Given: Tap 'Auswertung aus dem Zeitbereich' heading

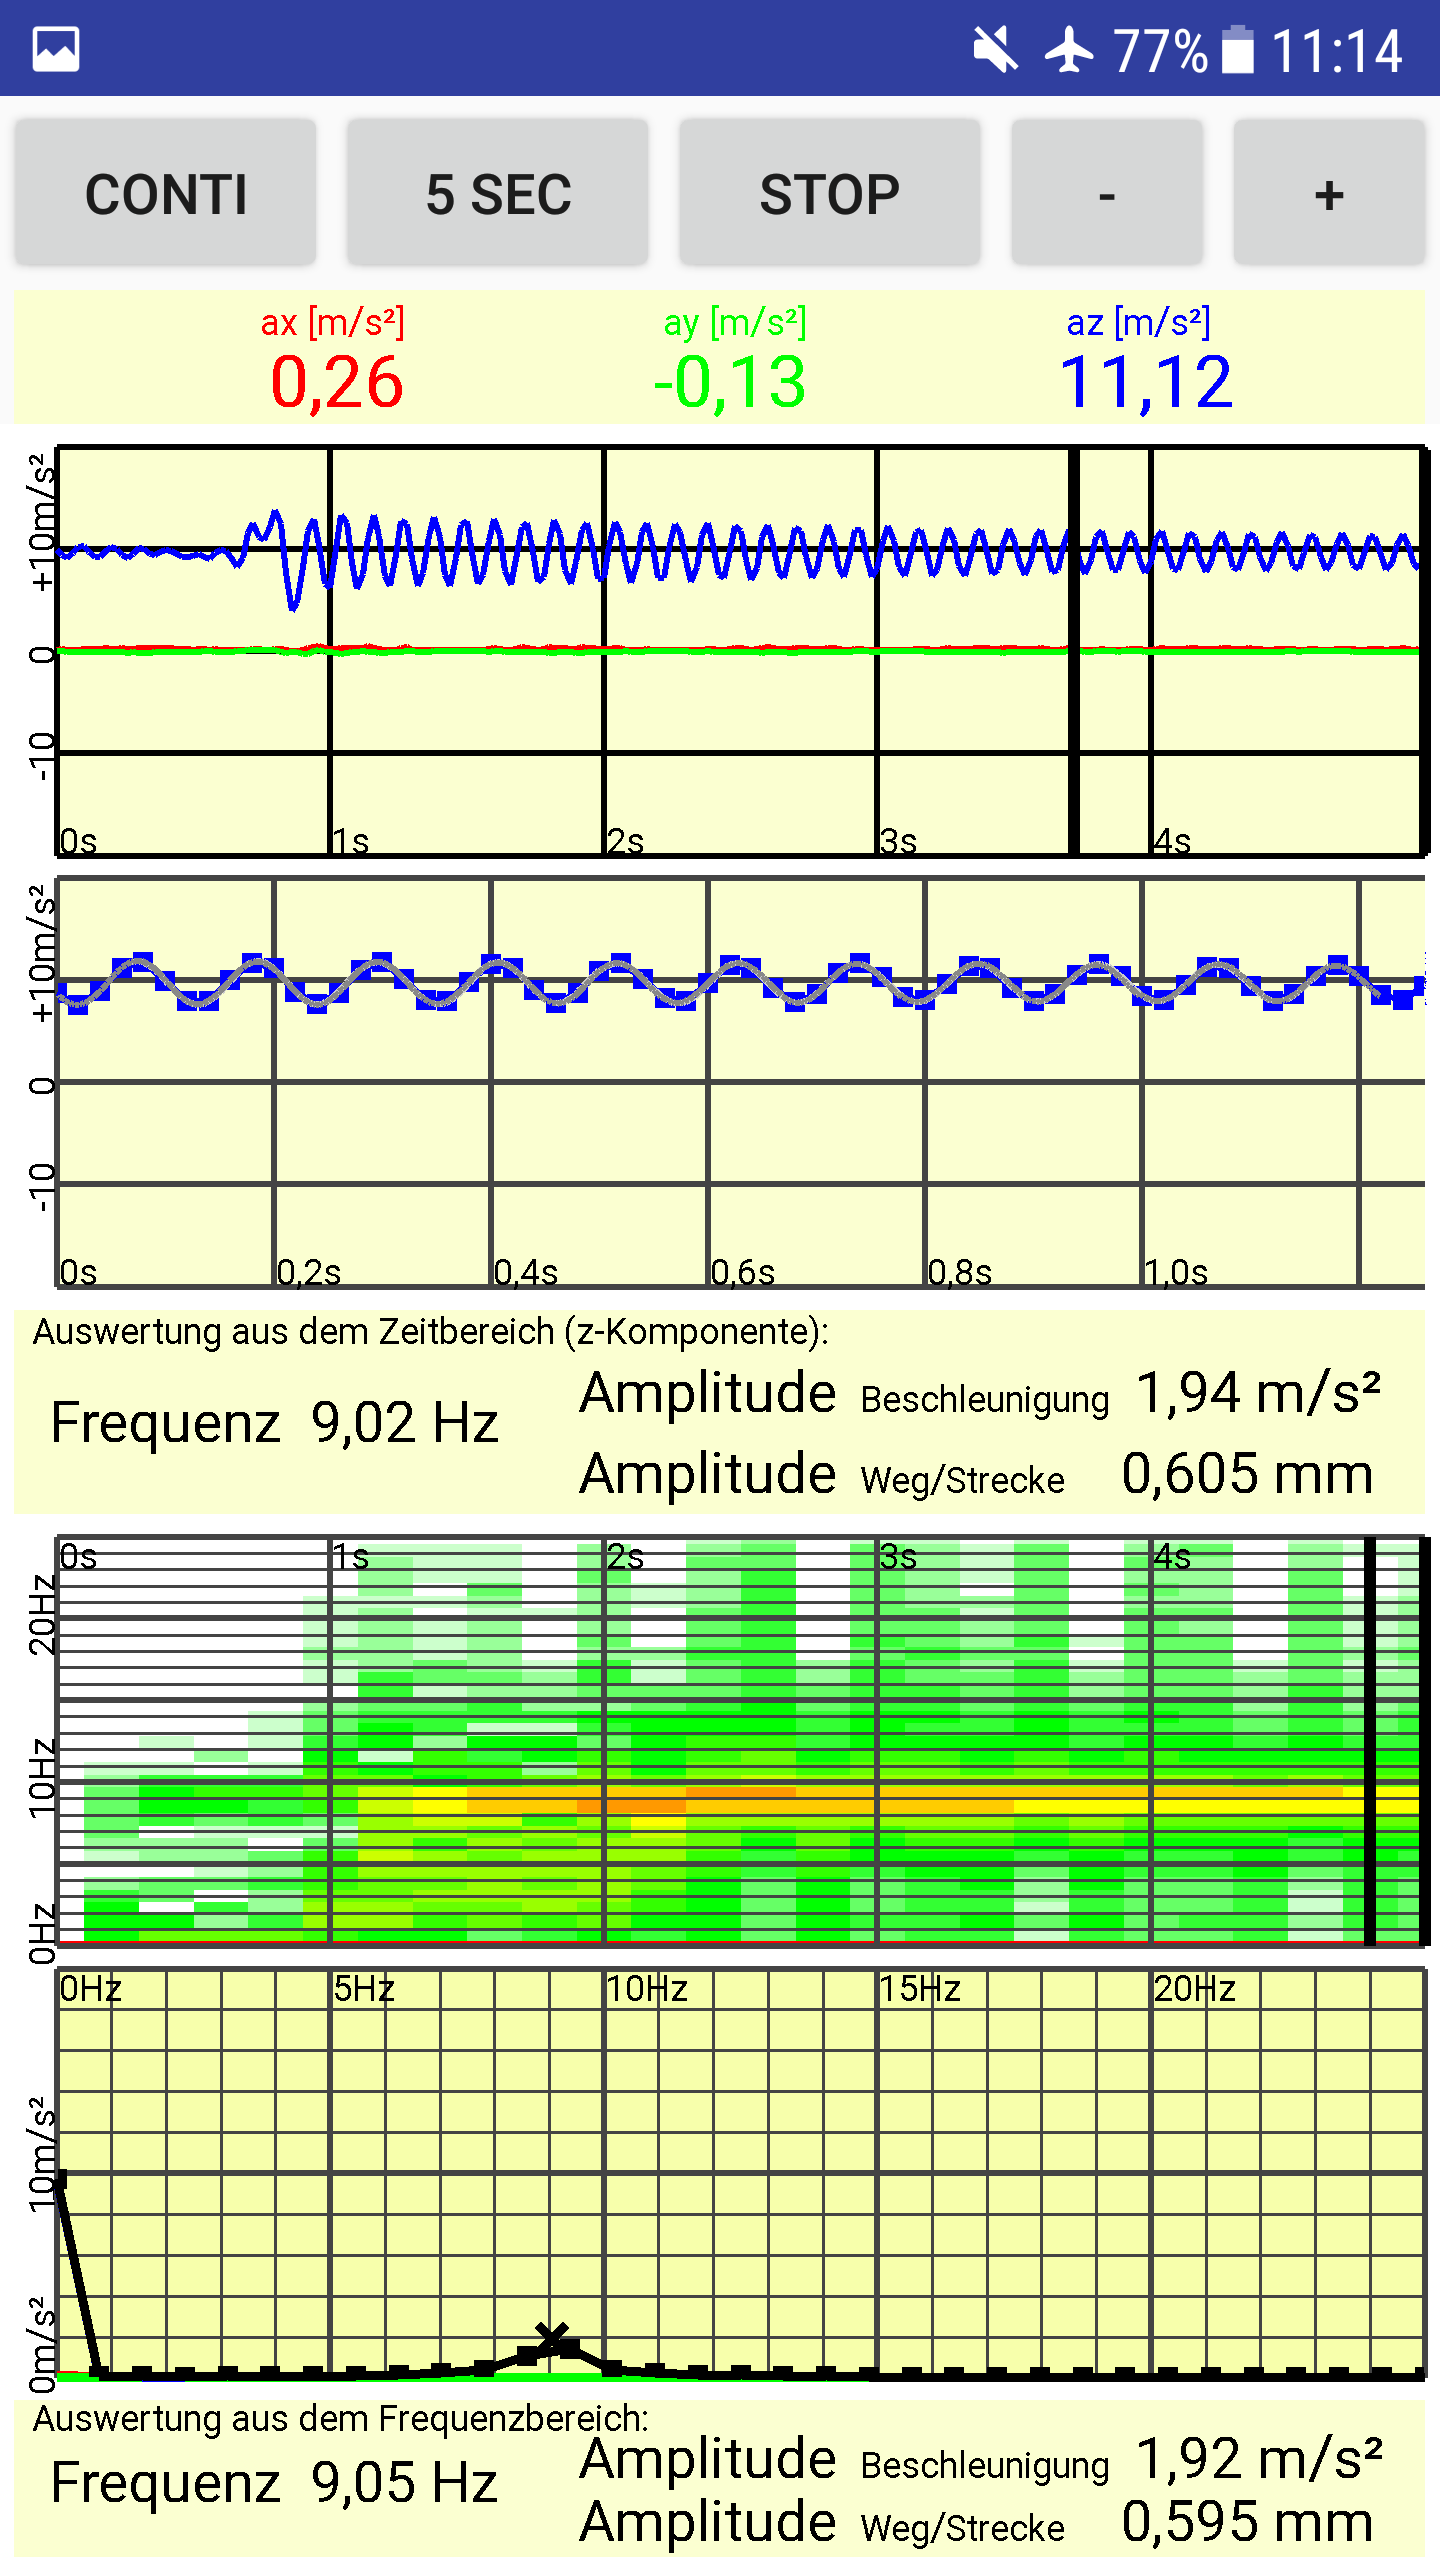Looking at the screenshot, I should pyautogui.click(x=431, y=1332).
